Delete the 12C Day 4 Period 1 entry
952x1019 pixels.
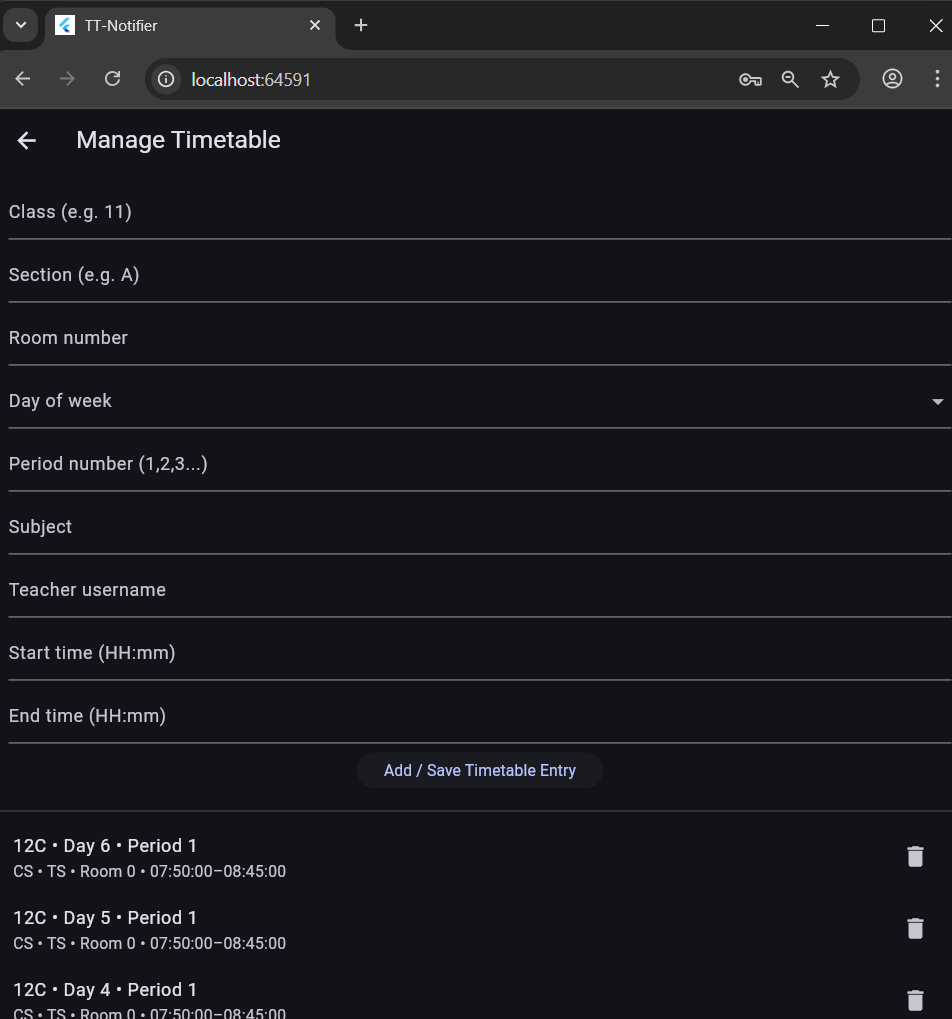point(914,1000)
